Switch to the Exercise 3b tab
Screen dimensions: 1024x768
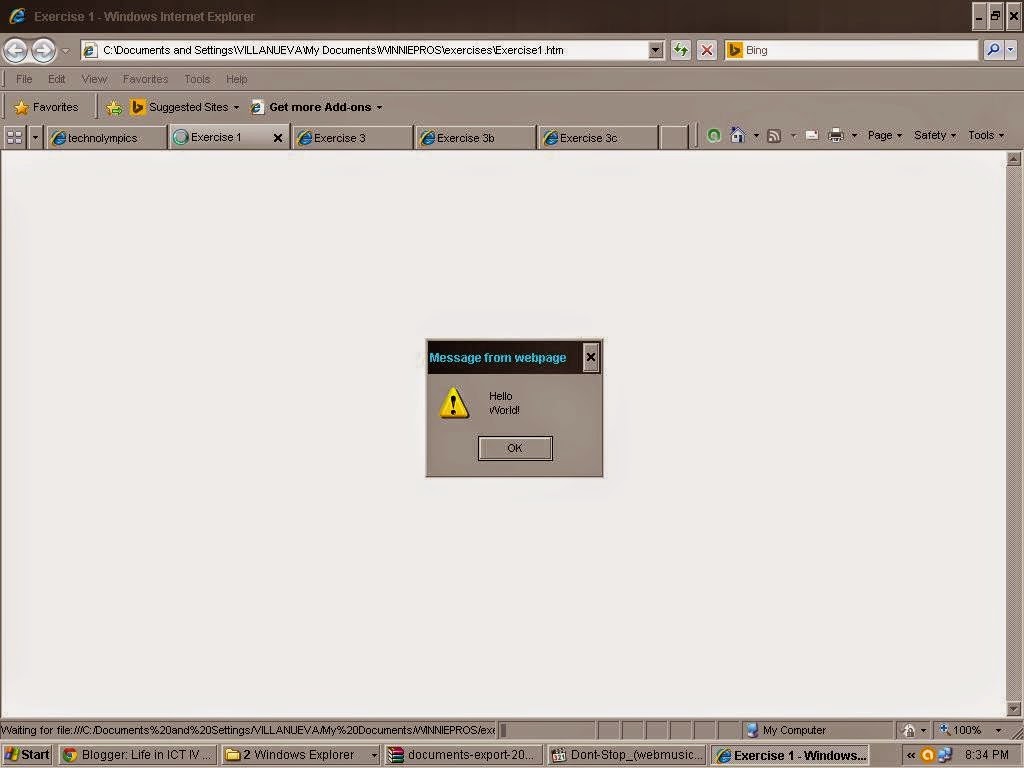475,138
